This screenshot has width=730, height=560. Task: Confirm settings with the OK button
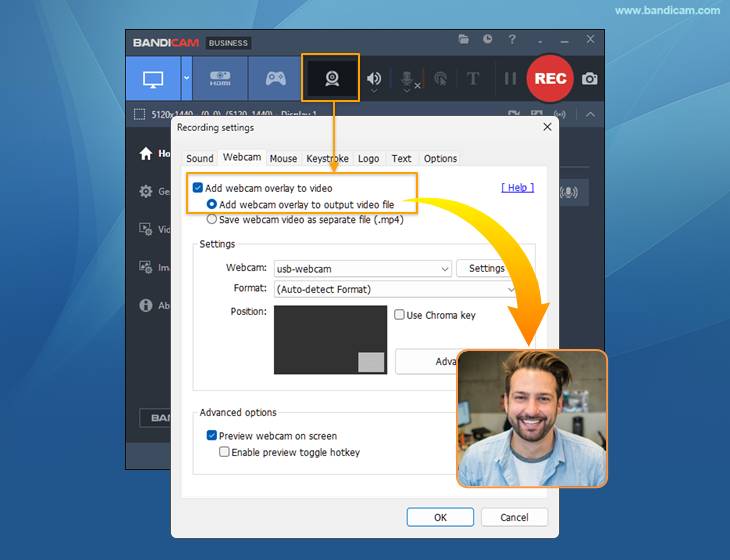[x=440, y=517]
